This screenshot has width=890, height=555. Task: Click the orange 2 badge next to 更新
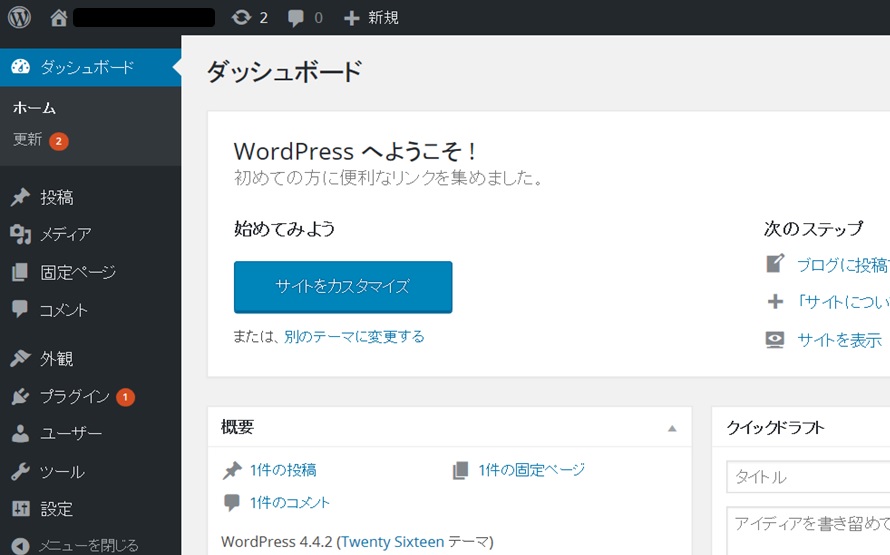click(58, 141)
